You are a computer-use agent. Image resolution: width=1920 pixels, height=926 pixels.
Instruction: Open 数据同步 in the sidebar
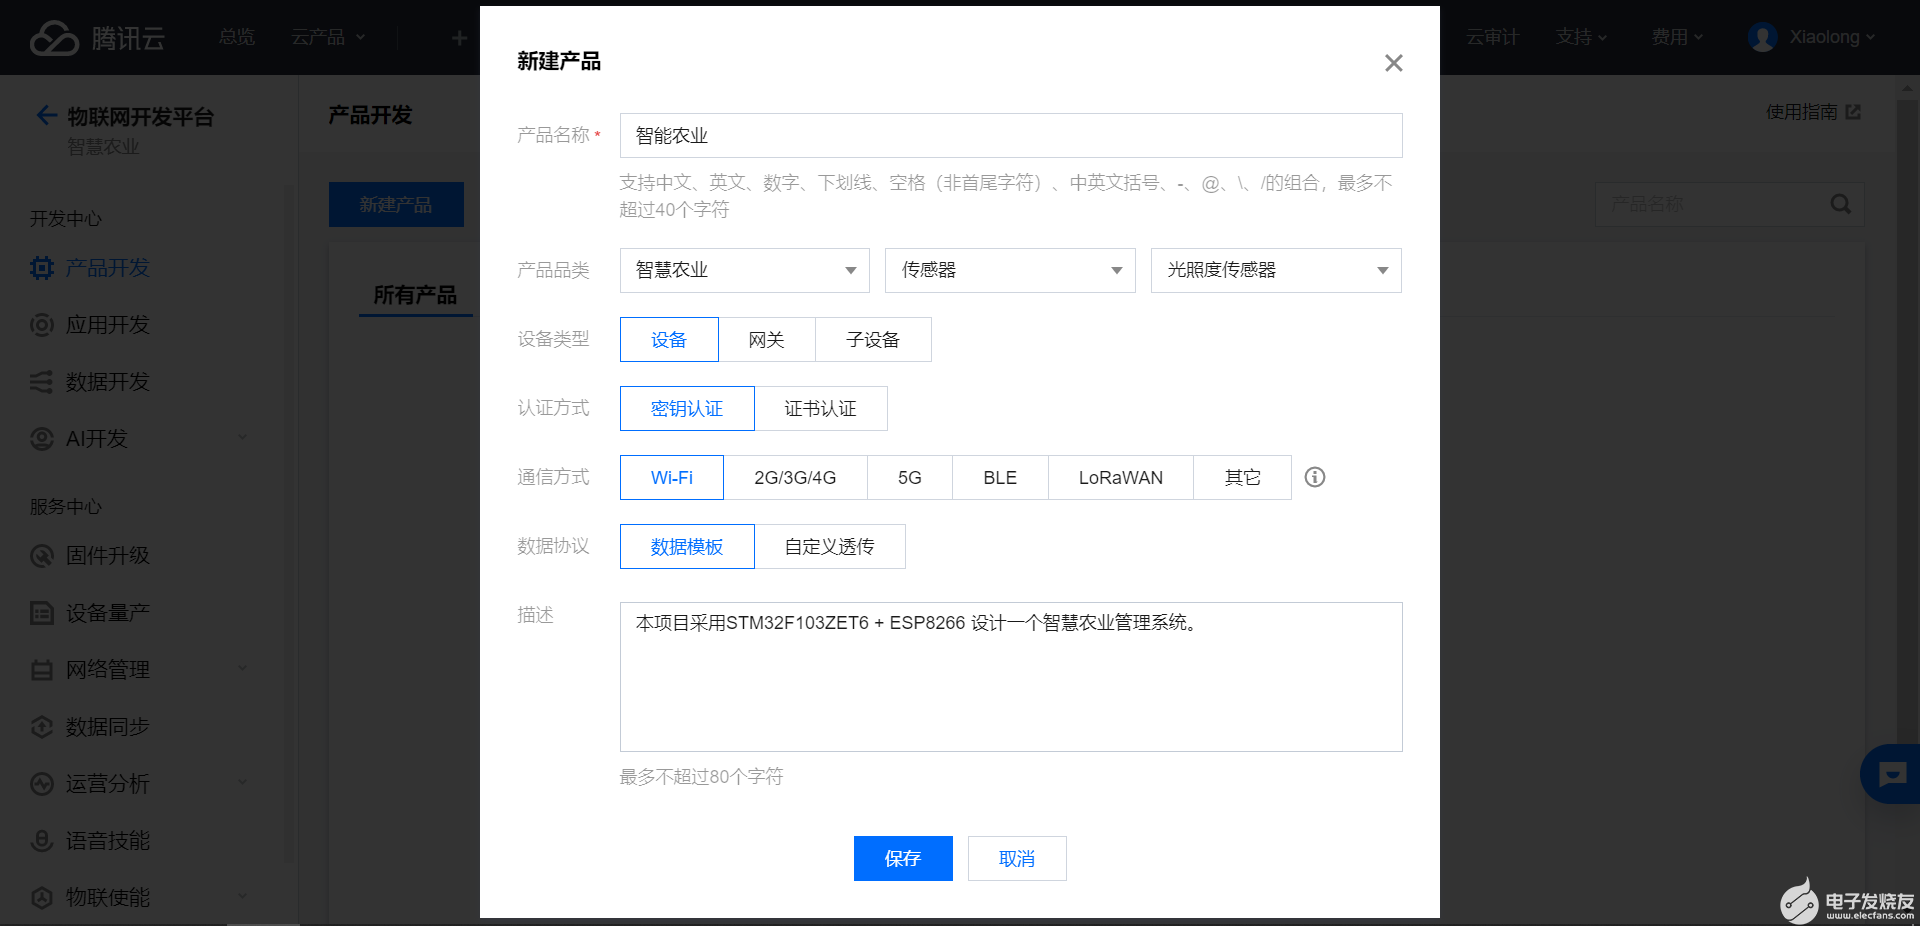click(x=108, y=727)
